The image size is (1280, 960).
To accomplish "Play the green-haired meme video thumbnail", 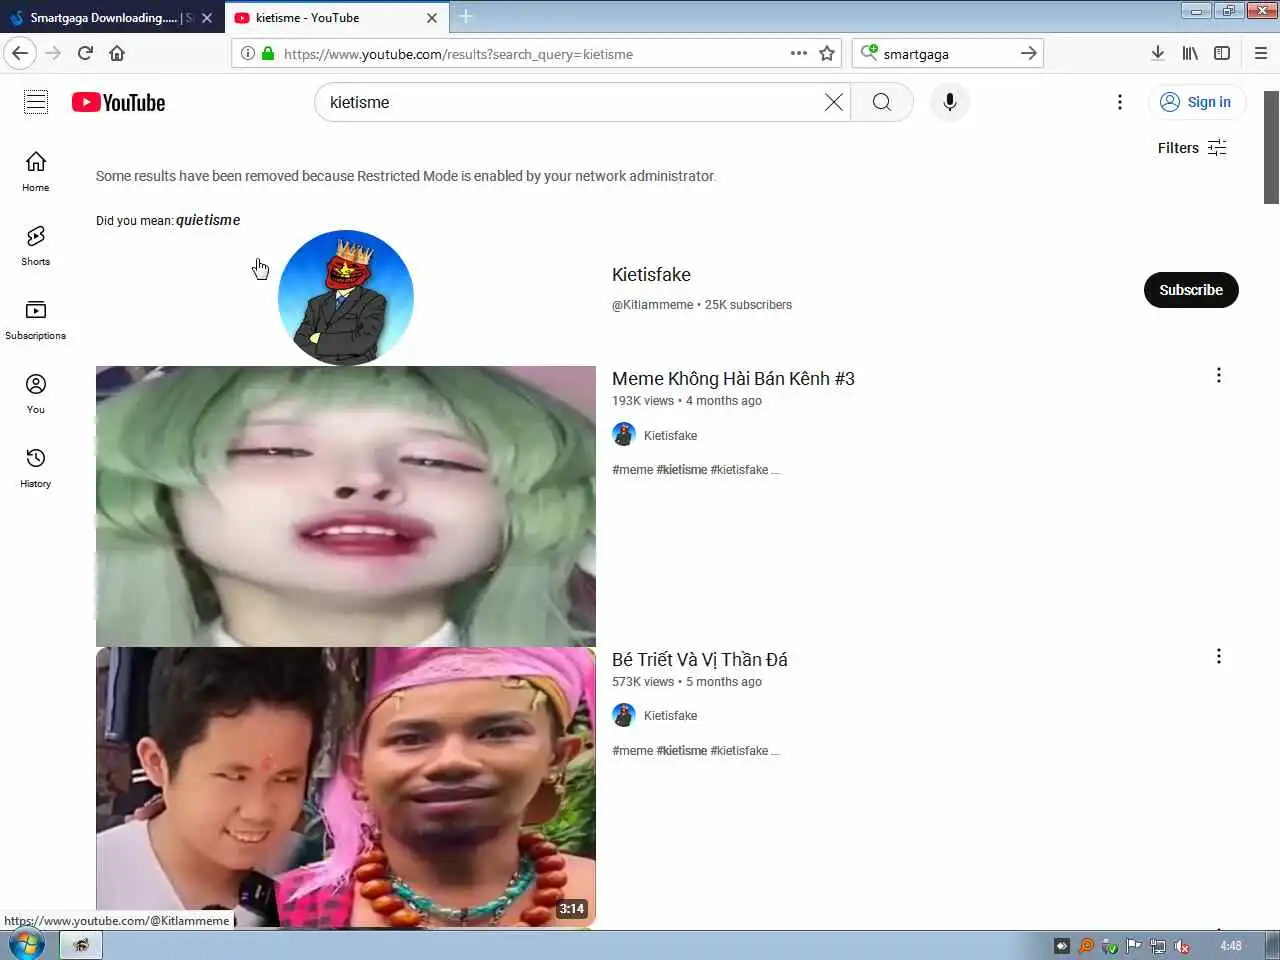I will pos(346,506).
